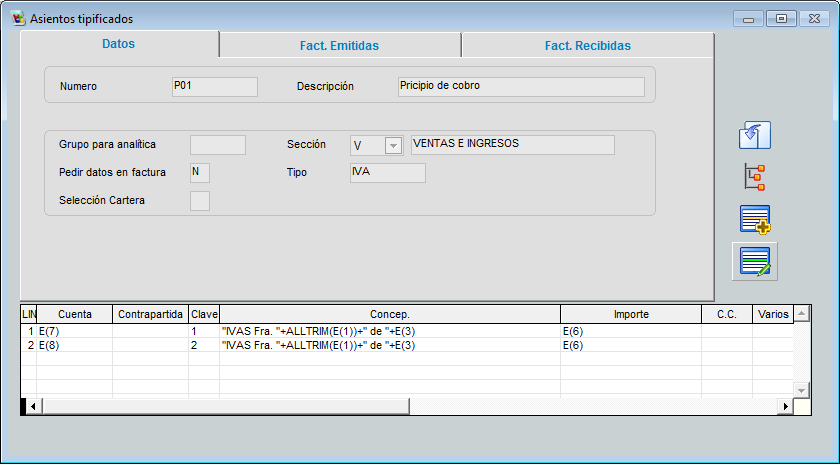Click the Concep. column header

389,314
